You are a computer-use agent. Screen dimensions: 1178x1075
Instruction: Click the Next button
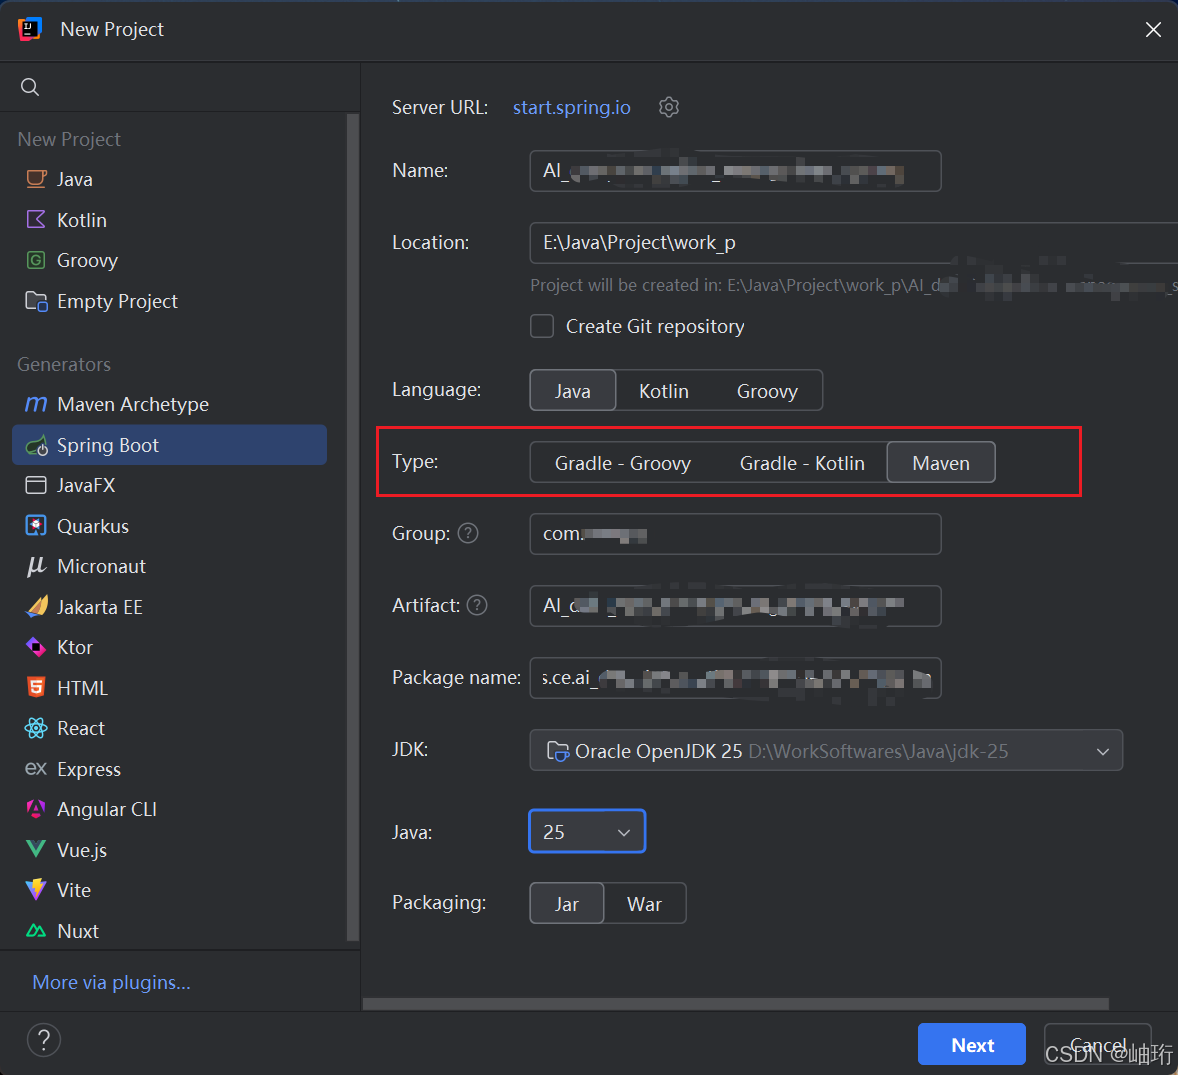coord(971,1044)
